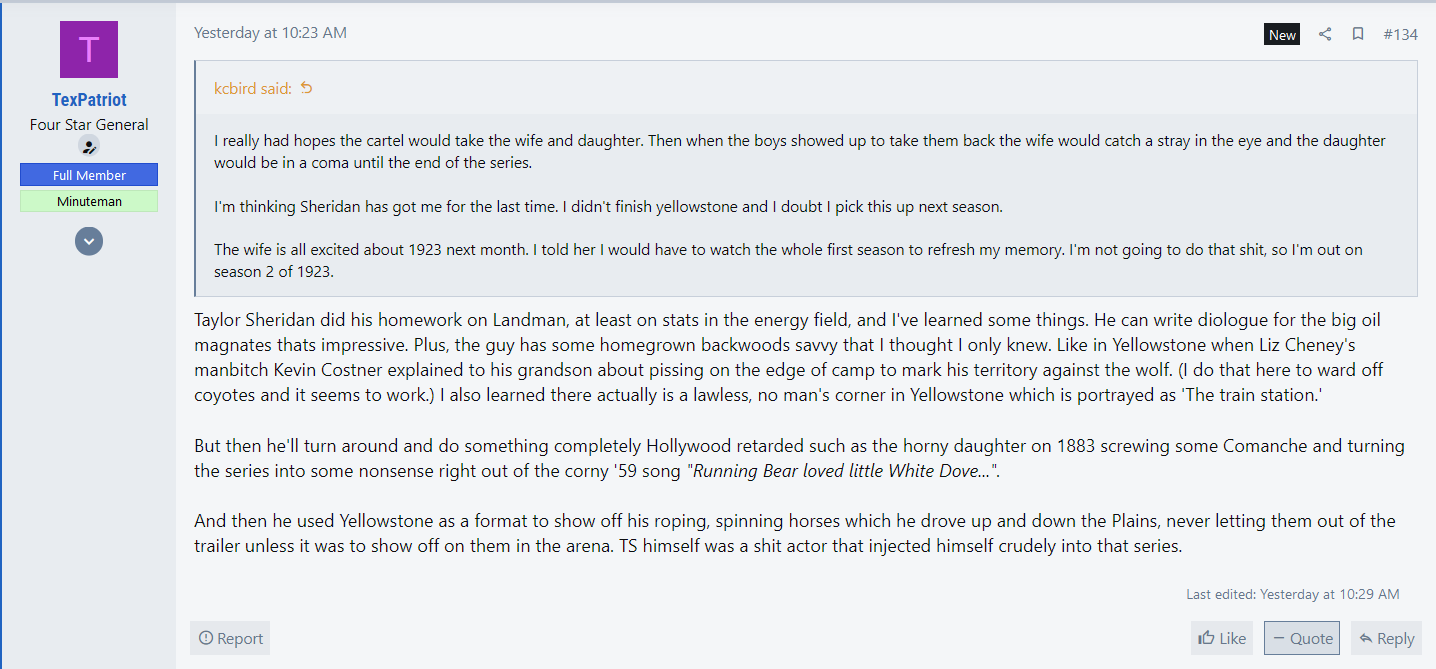Open the permalink #134
1436x669 pixels.
point(1400,34)
